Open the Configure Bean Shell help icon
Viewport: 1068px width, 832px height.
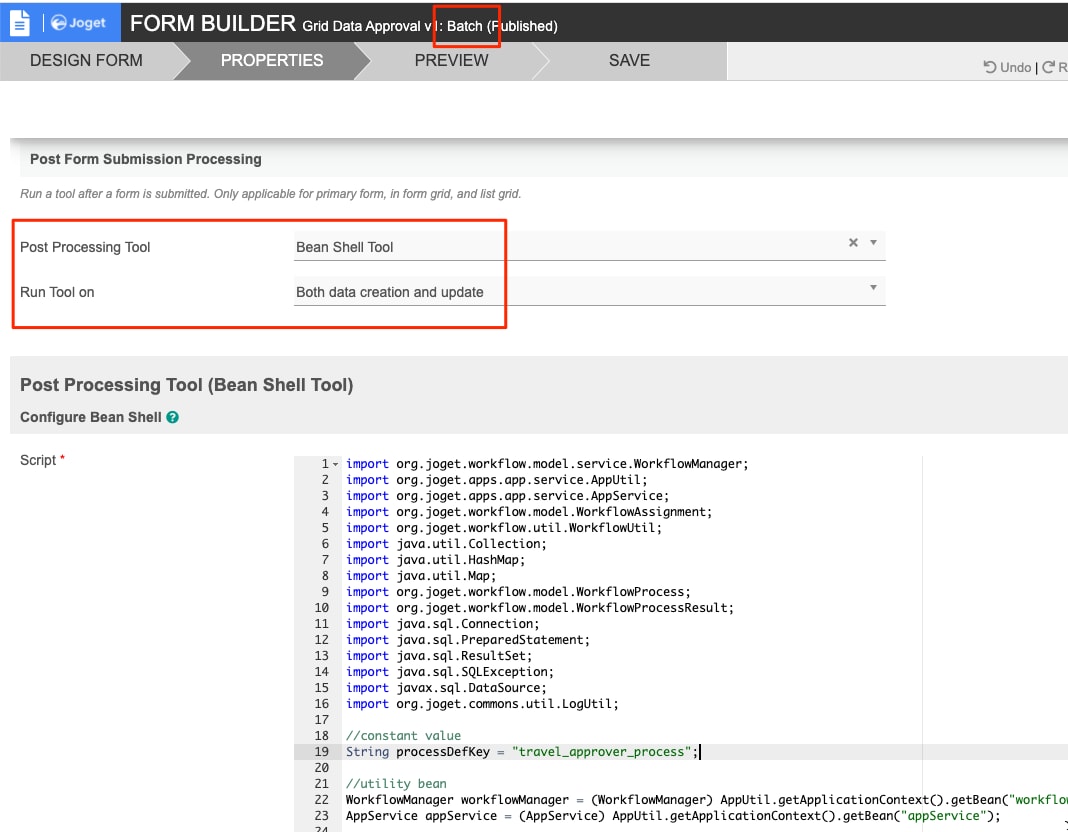[x=172, y=417]
